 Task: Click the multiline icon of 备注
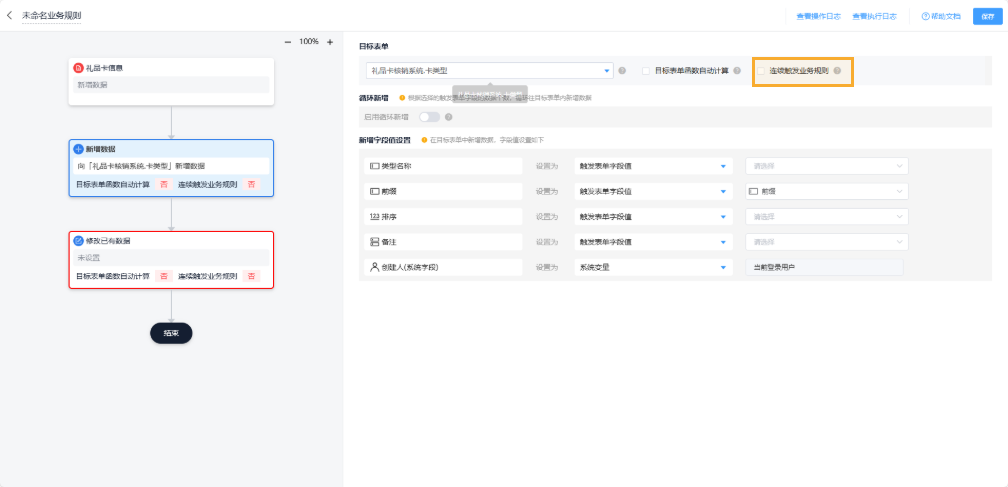point(374,242)
